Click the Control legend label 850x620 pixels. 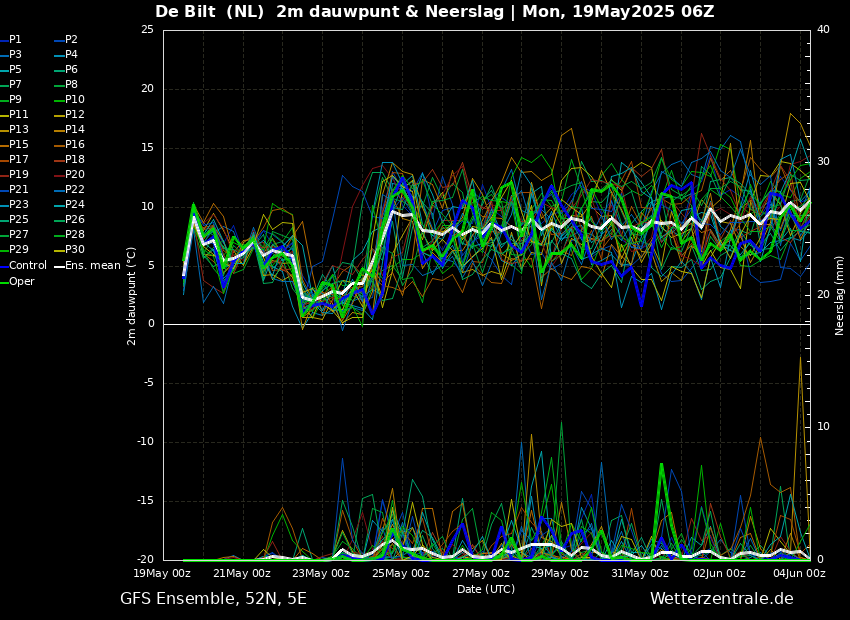[28, 266]
